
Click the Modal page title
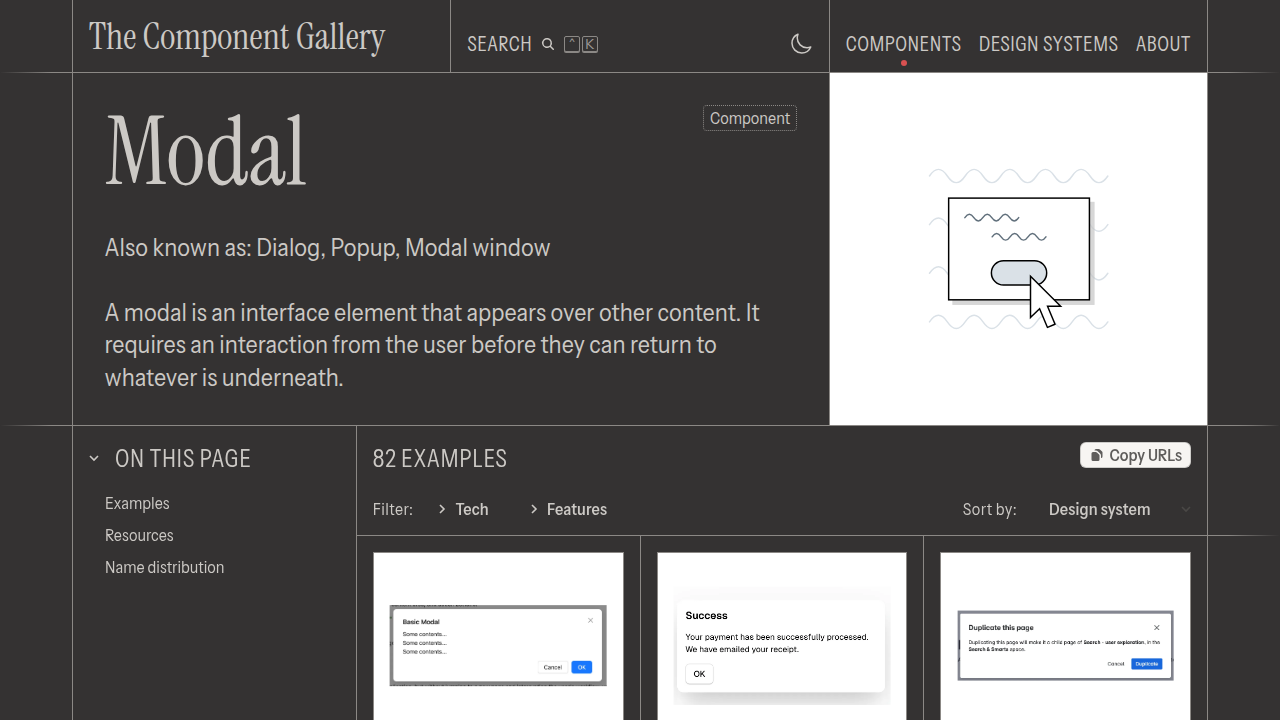pos(206,151)
